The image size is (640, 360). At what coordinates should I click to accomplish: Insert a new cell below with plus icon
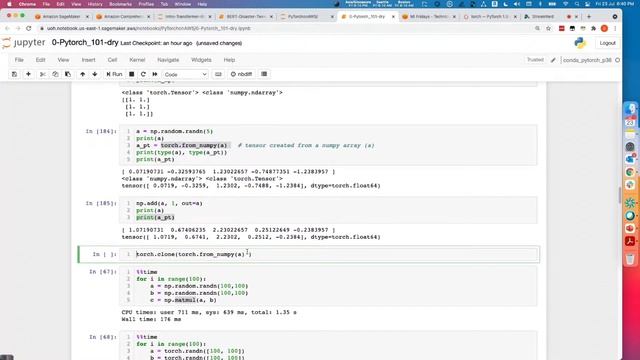point(28,74)
